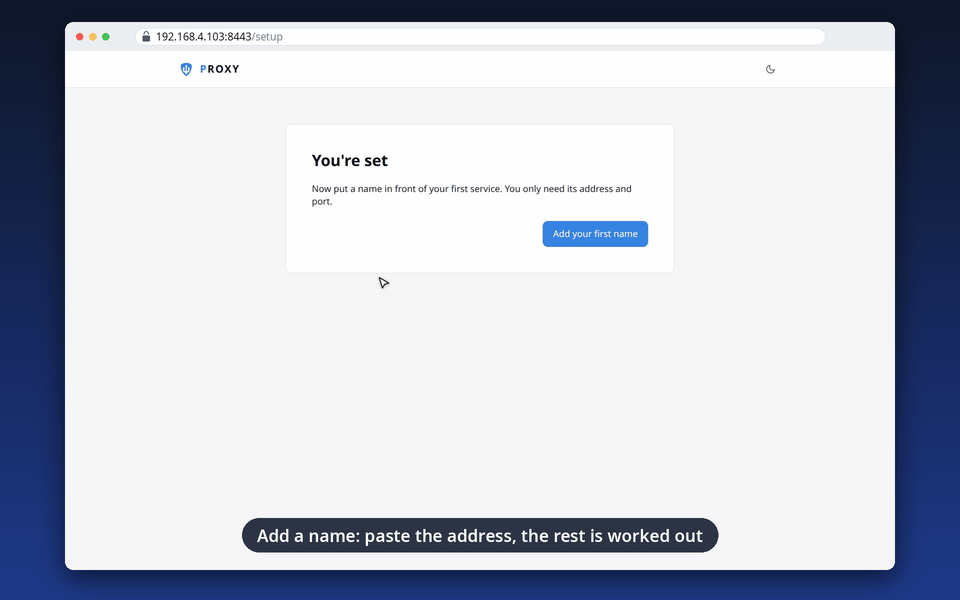The width and height of the screenshot is (960, 600).
Task: Click the Add your first name button
Action: pos(594,234)
